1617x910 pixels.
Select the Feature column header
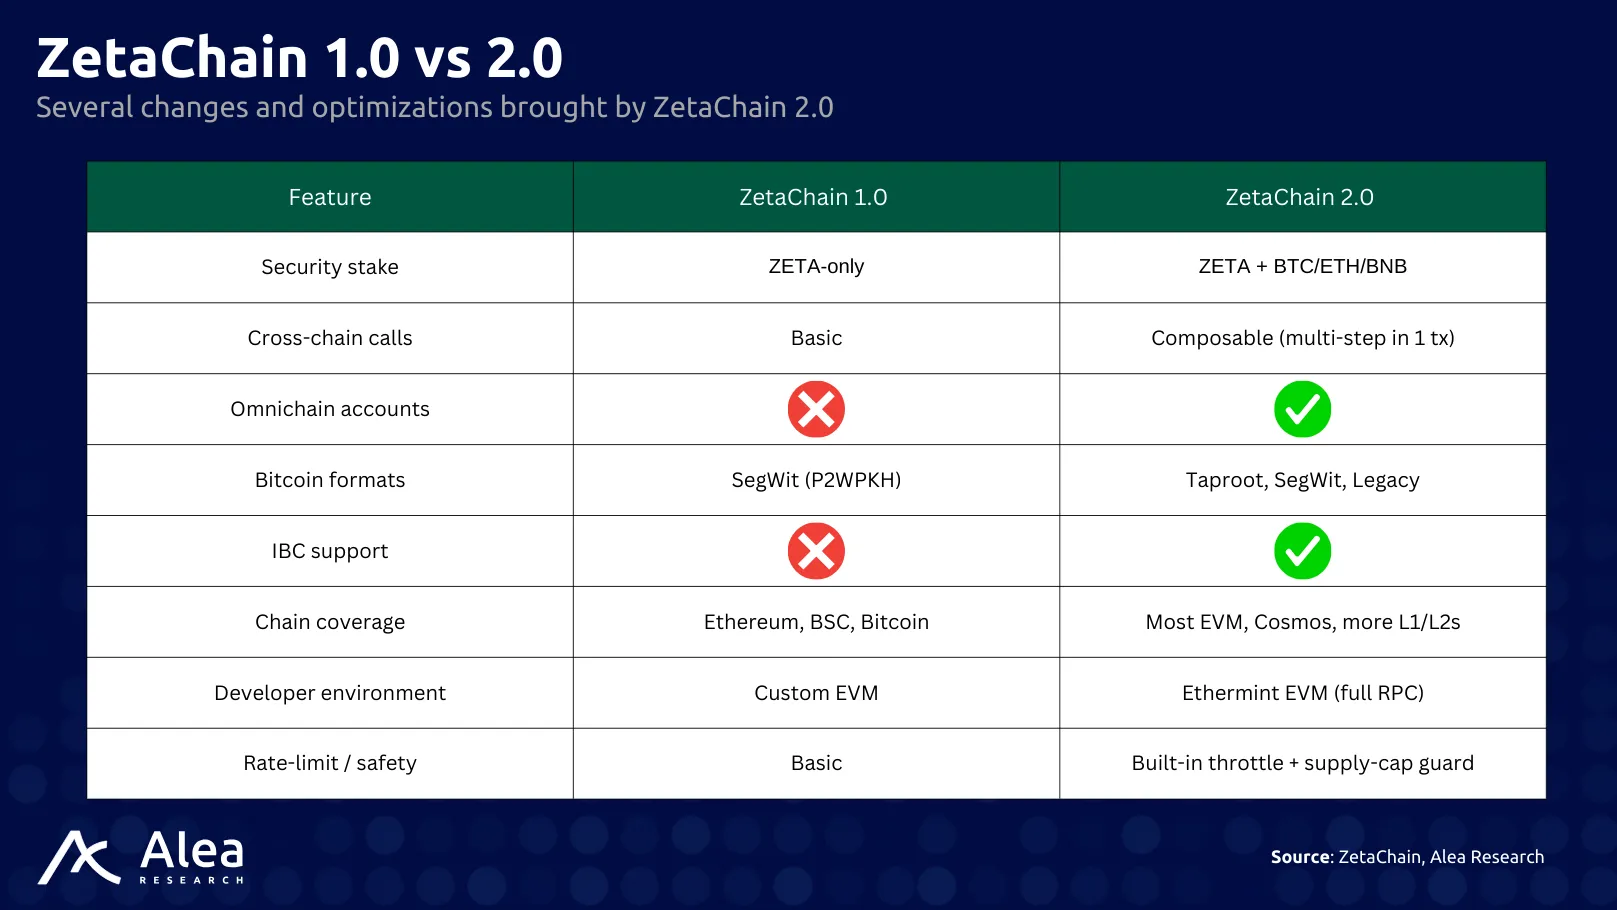pos(330,197)
